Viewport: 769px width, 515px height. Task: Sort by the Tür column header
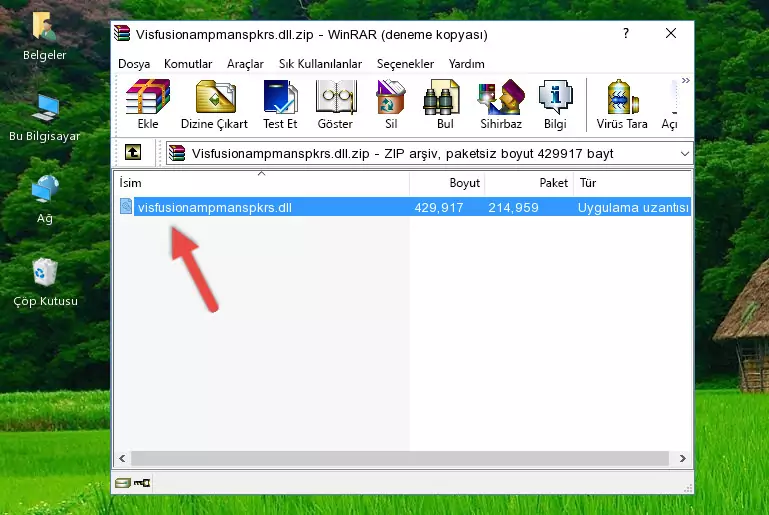coord(632,183)
